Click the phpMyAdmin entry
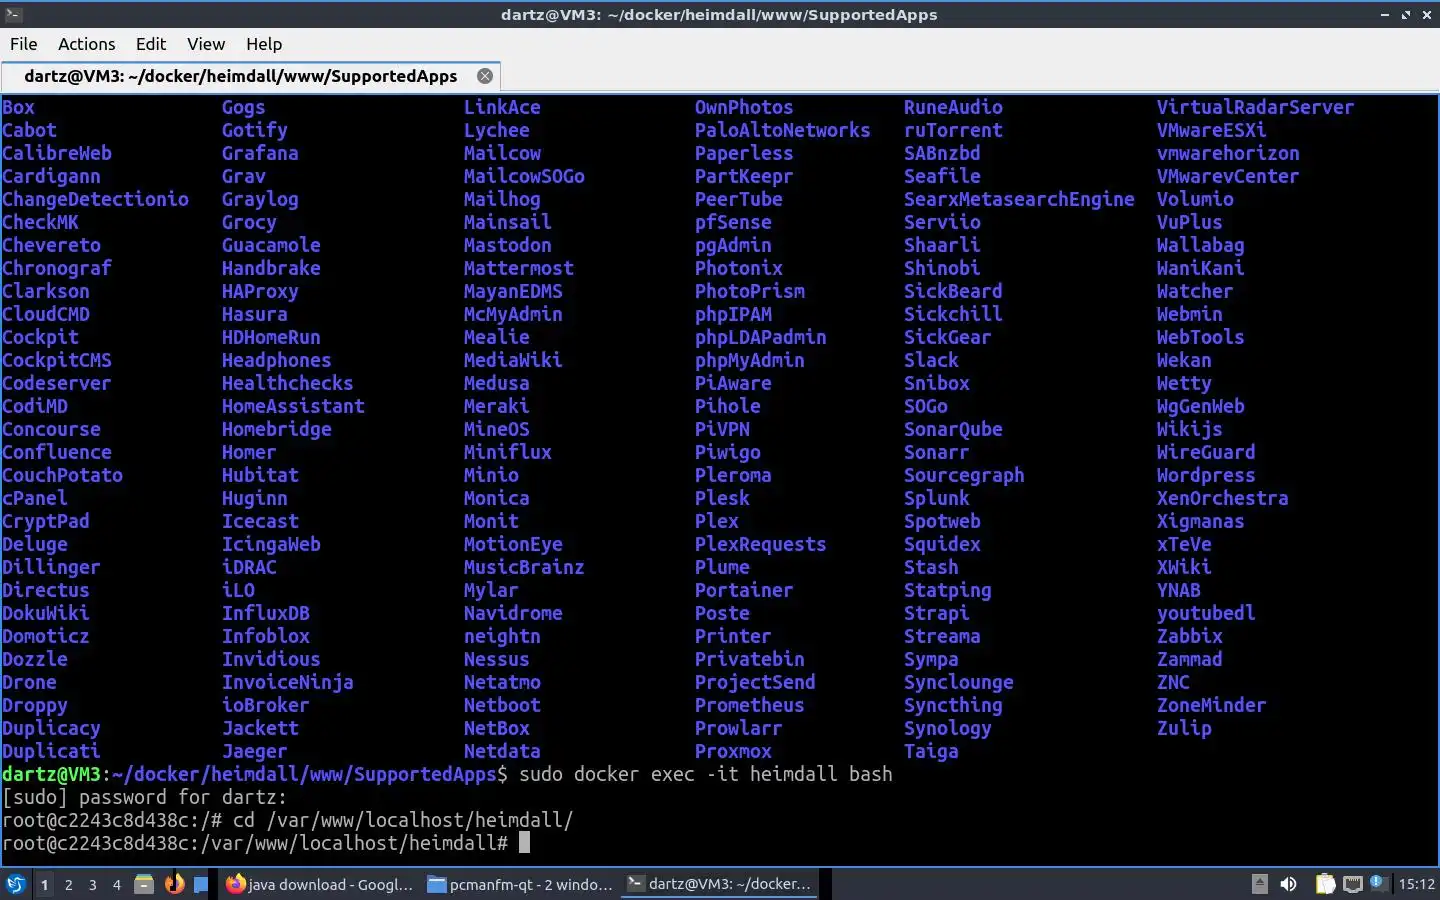 click(x=750, y=360)
